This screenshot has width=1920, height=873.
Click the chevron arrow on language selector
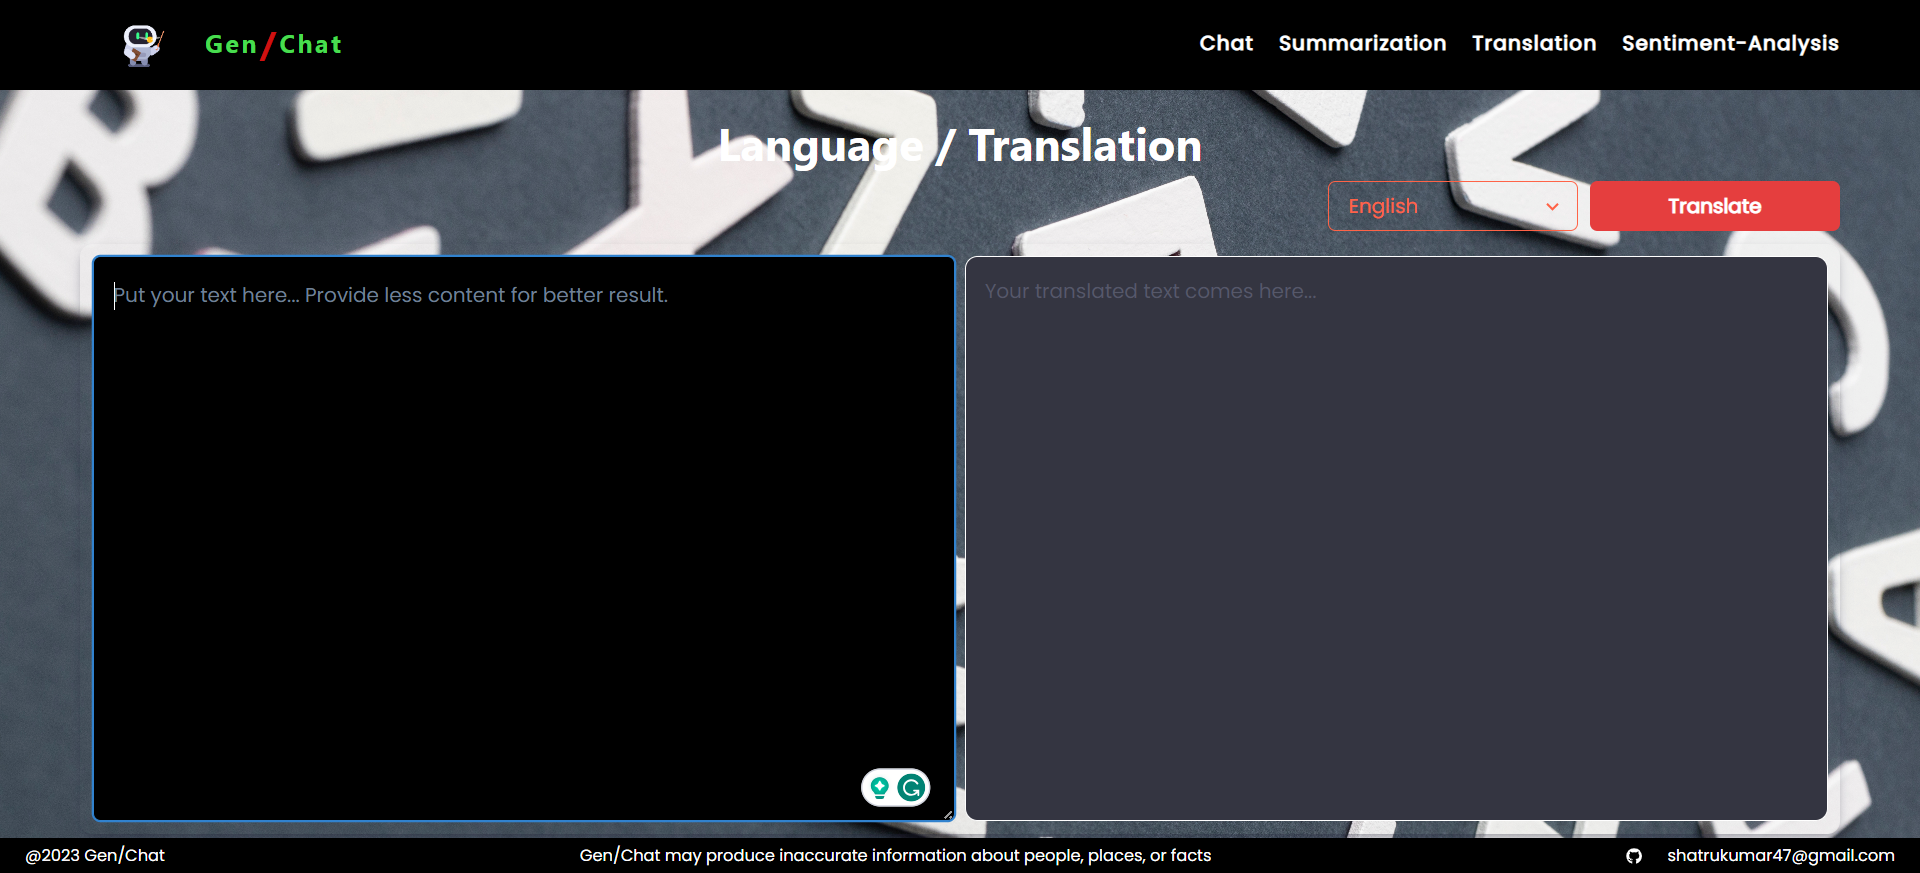click(1552, 207)
